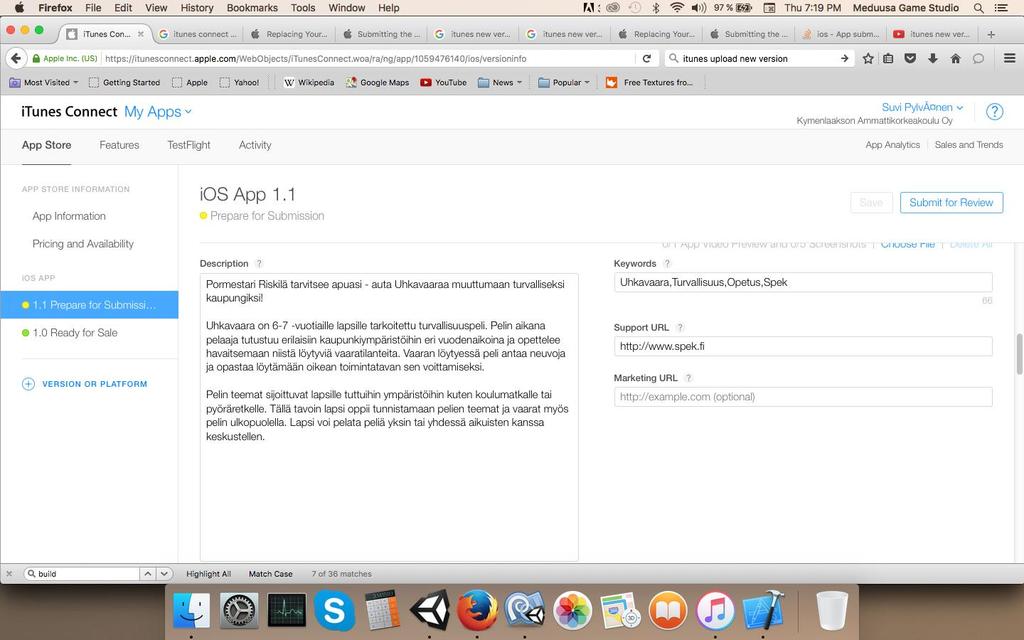Open iTunes Connect help question mark icon
Image resolution: width=1024 pixels, height=640 pixels.
pos(994,112)
